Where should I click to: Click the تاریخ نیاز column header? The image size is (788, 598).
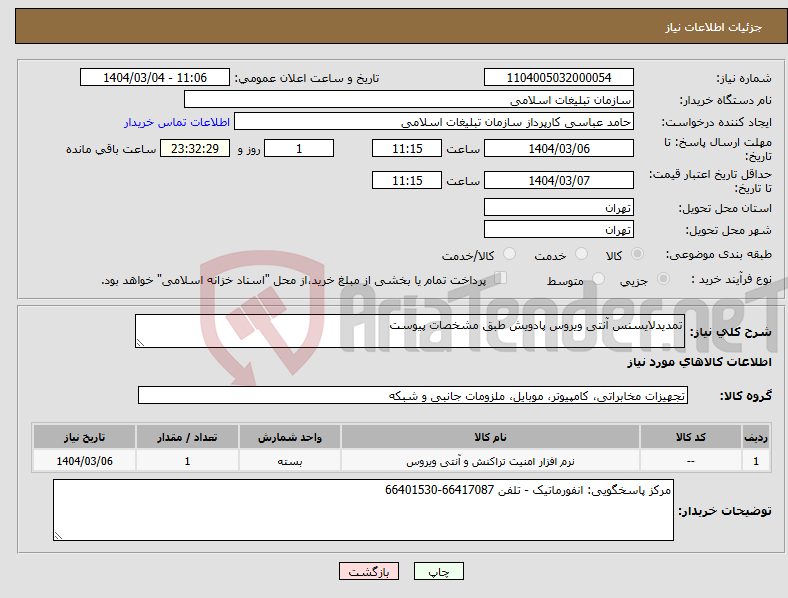[x=84, y=437]
